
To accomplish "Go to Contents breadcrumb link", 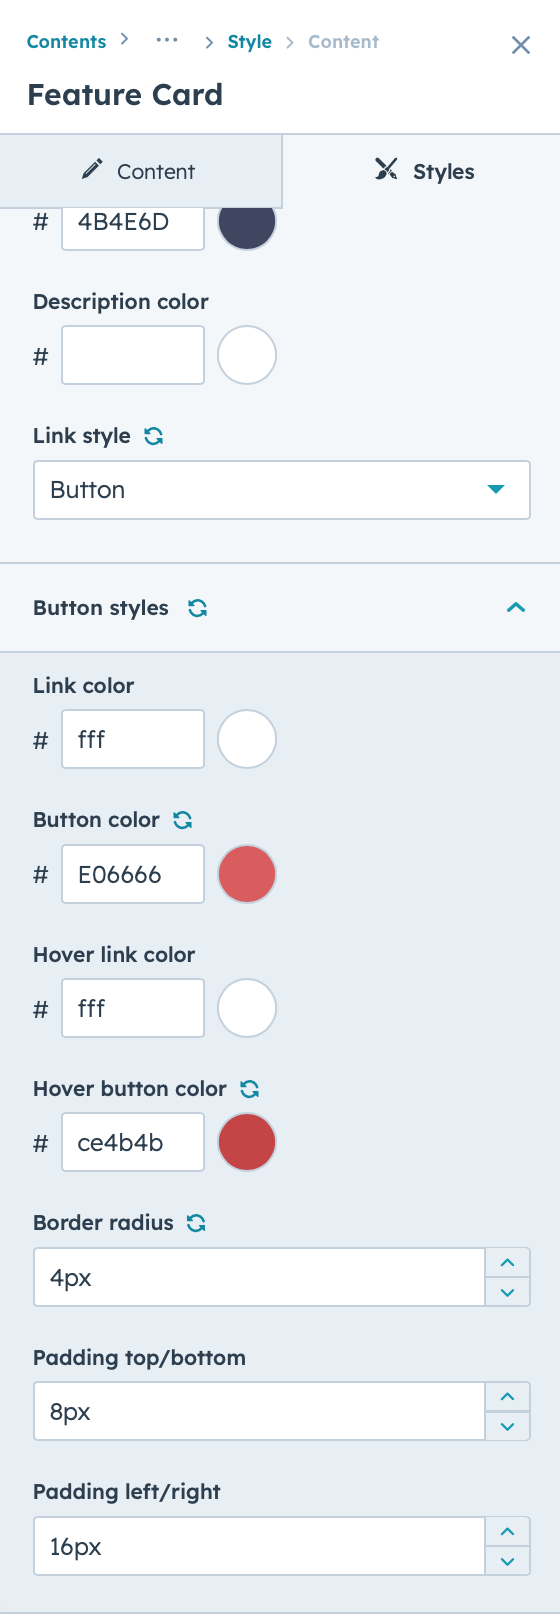I will (66, 42).
